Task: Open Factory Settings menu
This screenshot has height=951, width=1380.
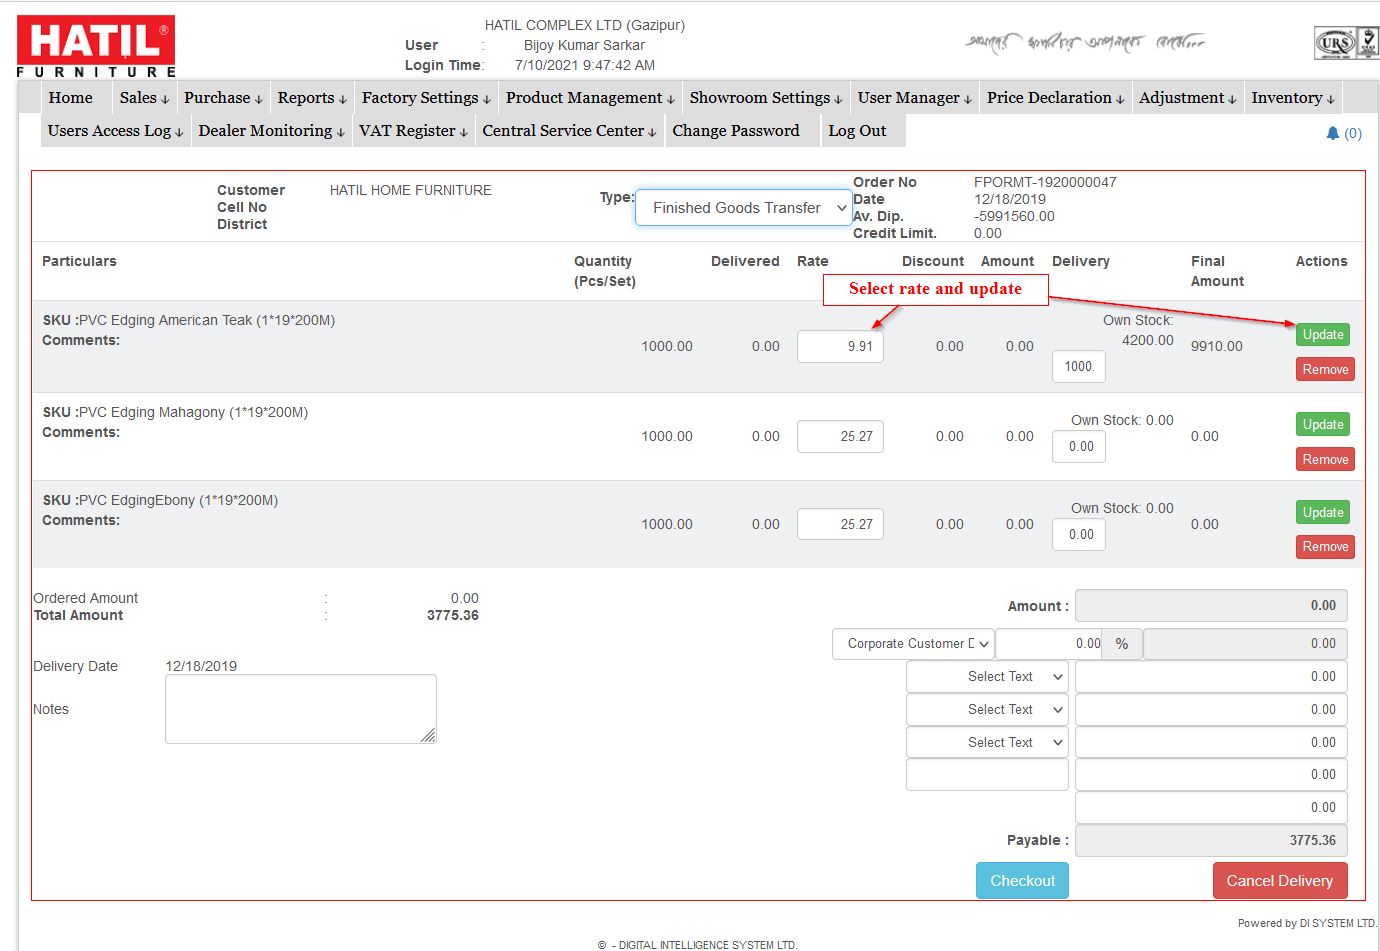Action: click(426, 98)
